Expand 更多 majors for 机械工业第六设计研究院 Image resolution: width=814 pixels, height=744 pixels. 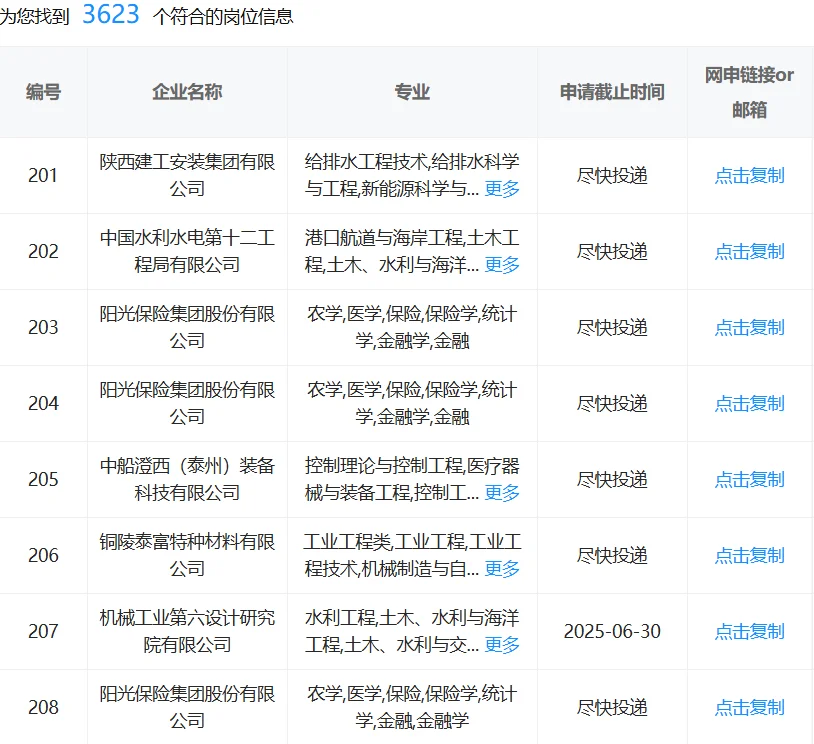[x=502, y=645]
